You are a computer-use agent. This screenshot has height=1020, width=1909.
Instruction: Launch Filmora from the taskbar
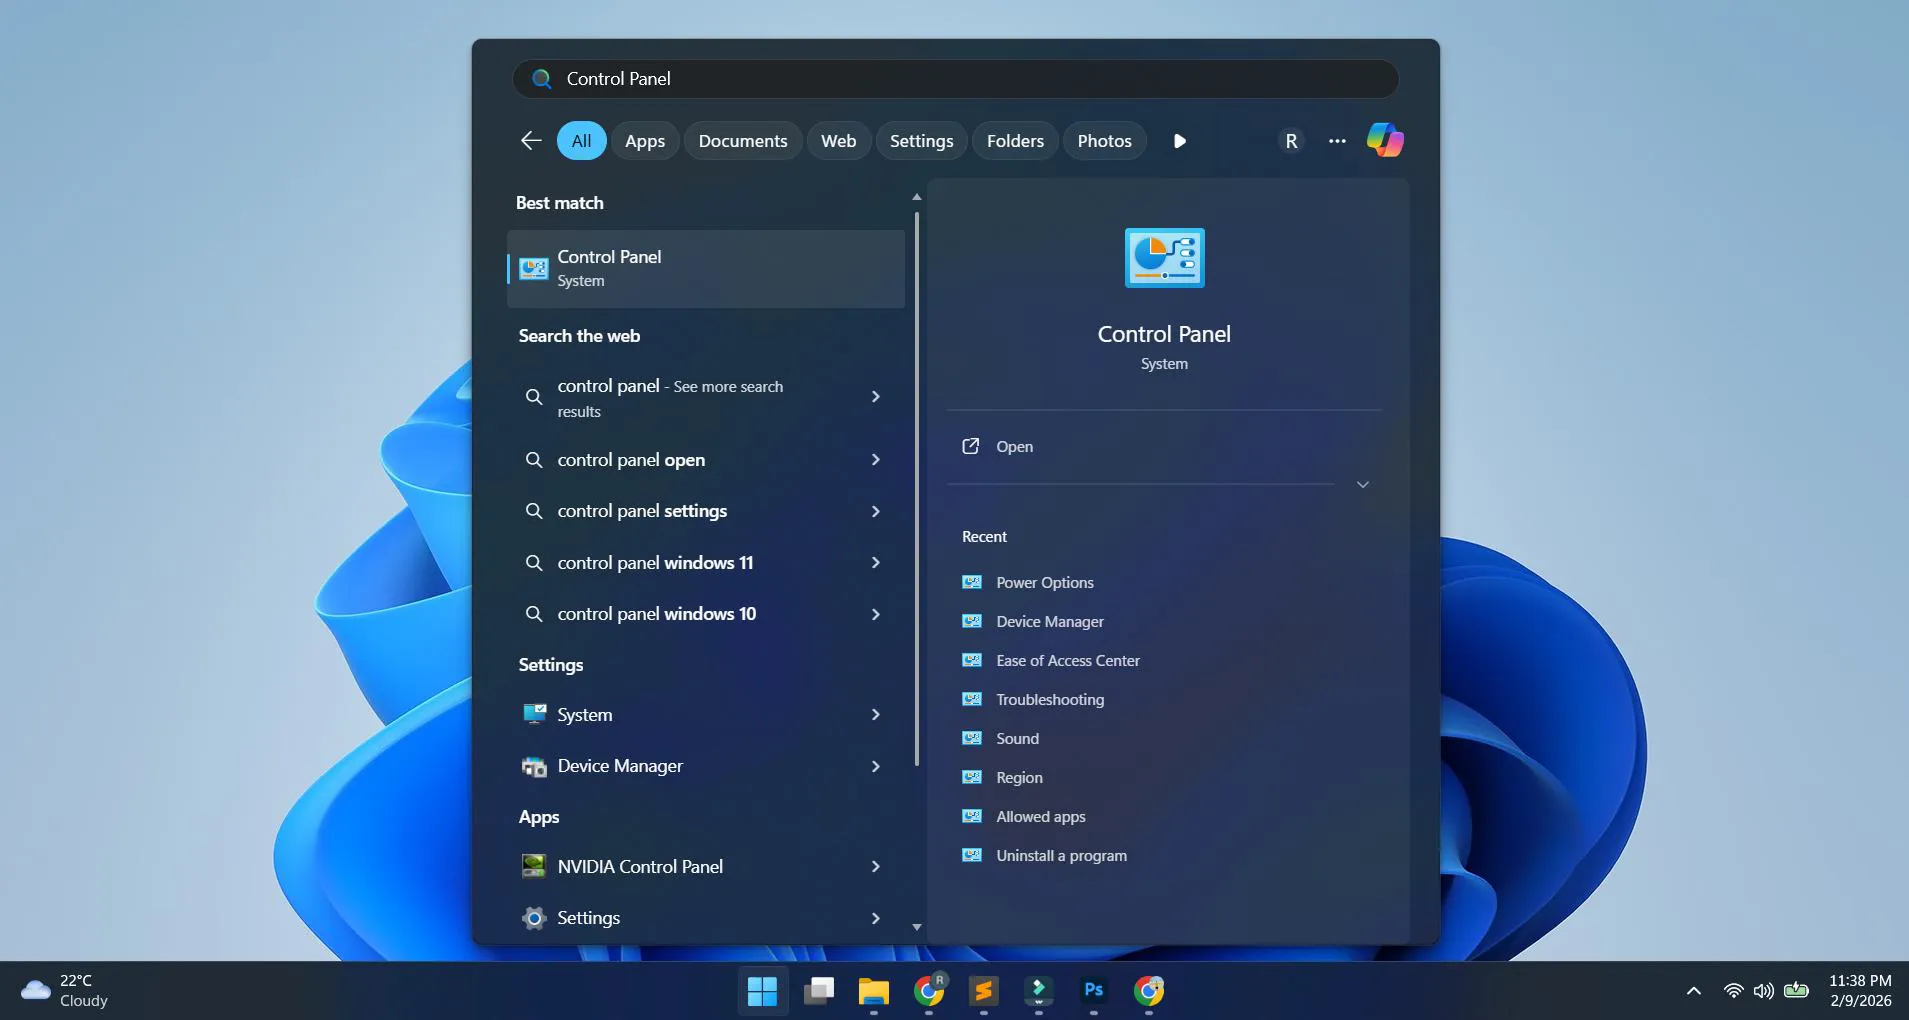click(x=1038, y=992)
